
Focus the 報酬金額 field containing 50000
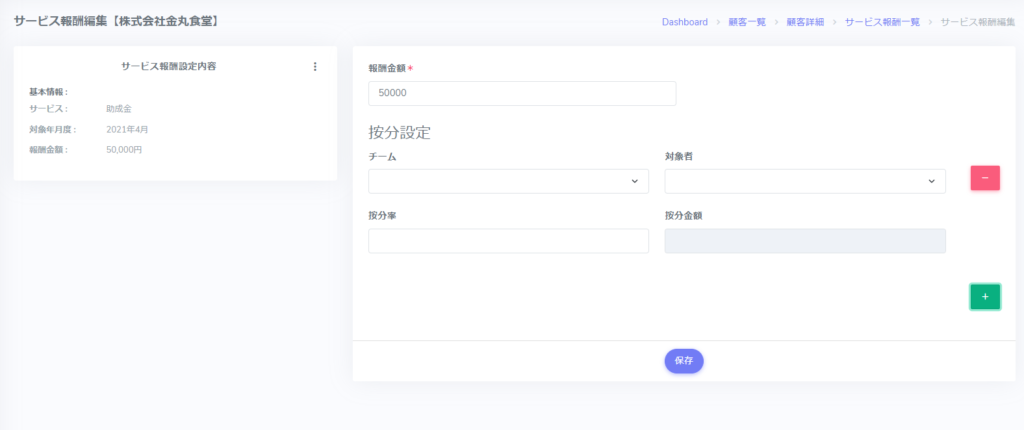pyautogui.click(x=522, y=93)
